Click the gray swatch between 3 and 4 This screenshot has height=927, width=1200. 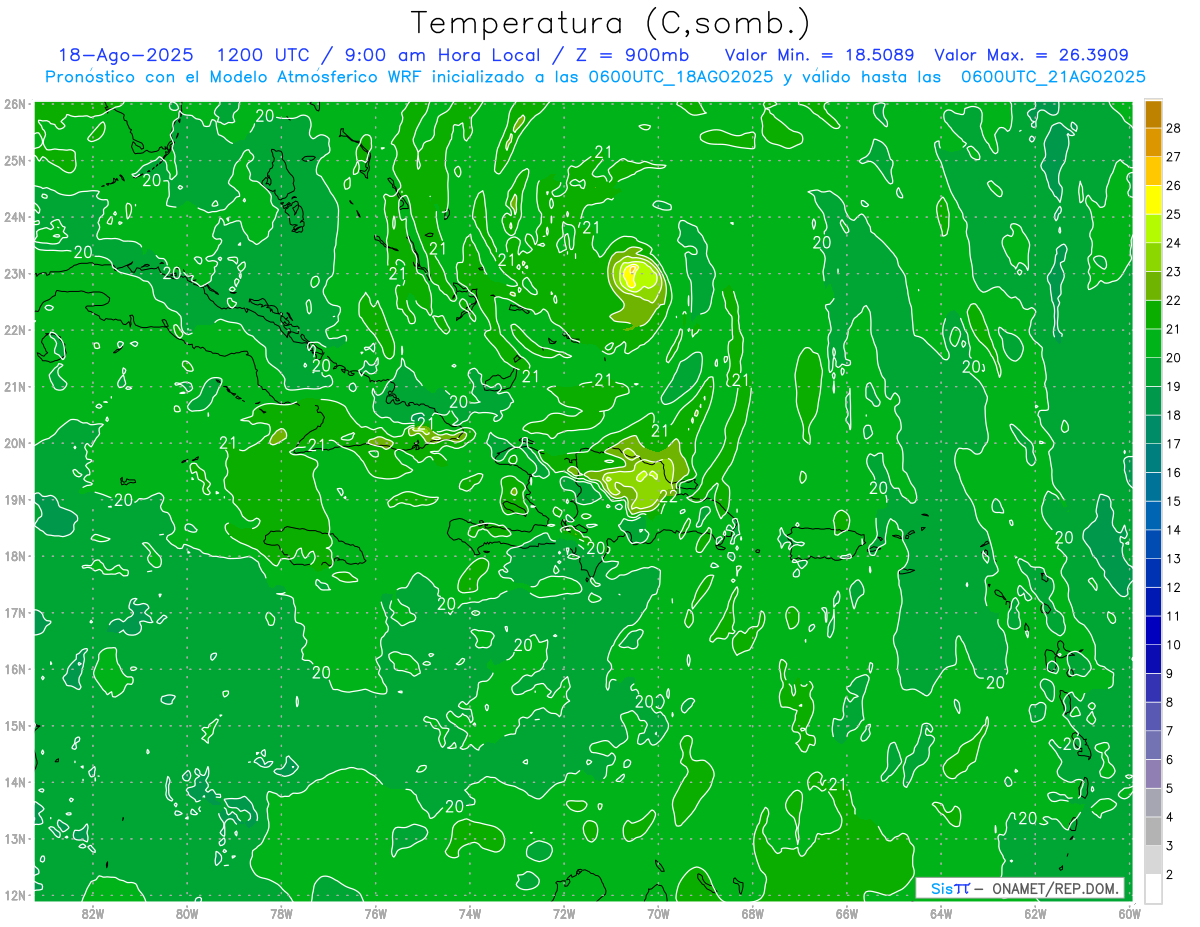[x=1153, y=831]
